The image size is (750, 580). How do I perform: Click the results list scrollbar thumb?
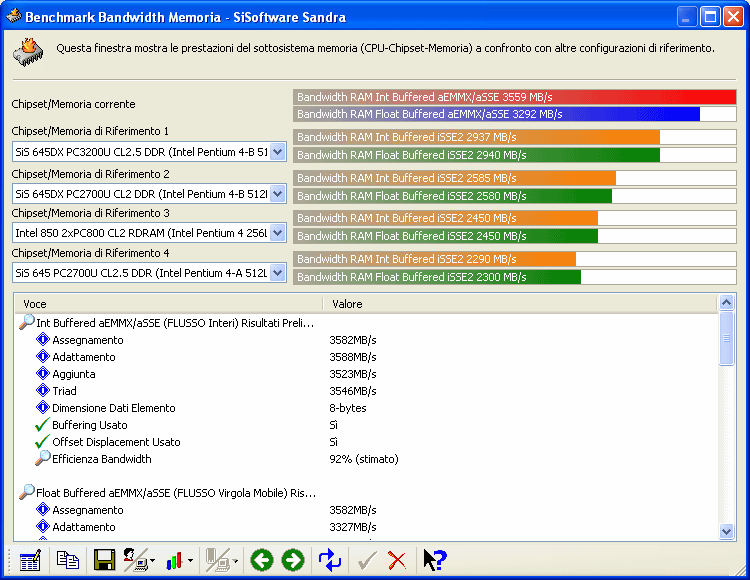(x=726, y=339)
